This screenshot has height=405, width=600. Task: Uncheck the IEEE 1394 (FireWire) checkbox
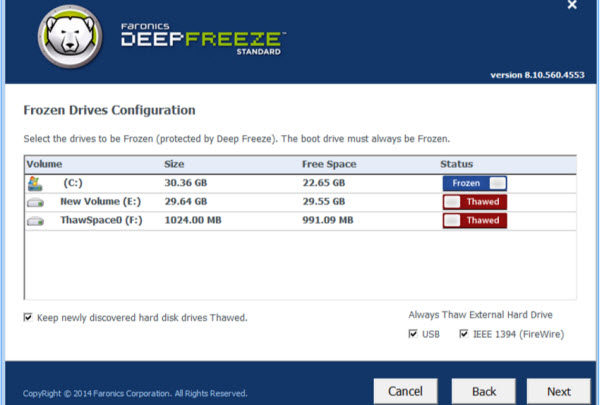(x=463, y=334)
